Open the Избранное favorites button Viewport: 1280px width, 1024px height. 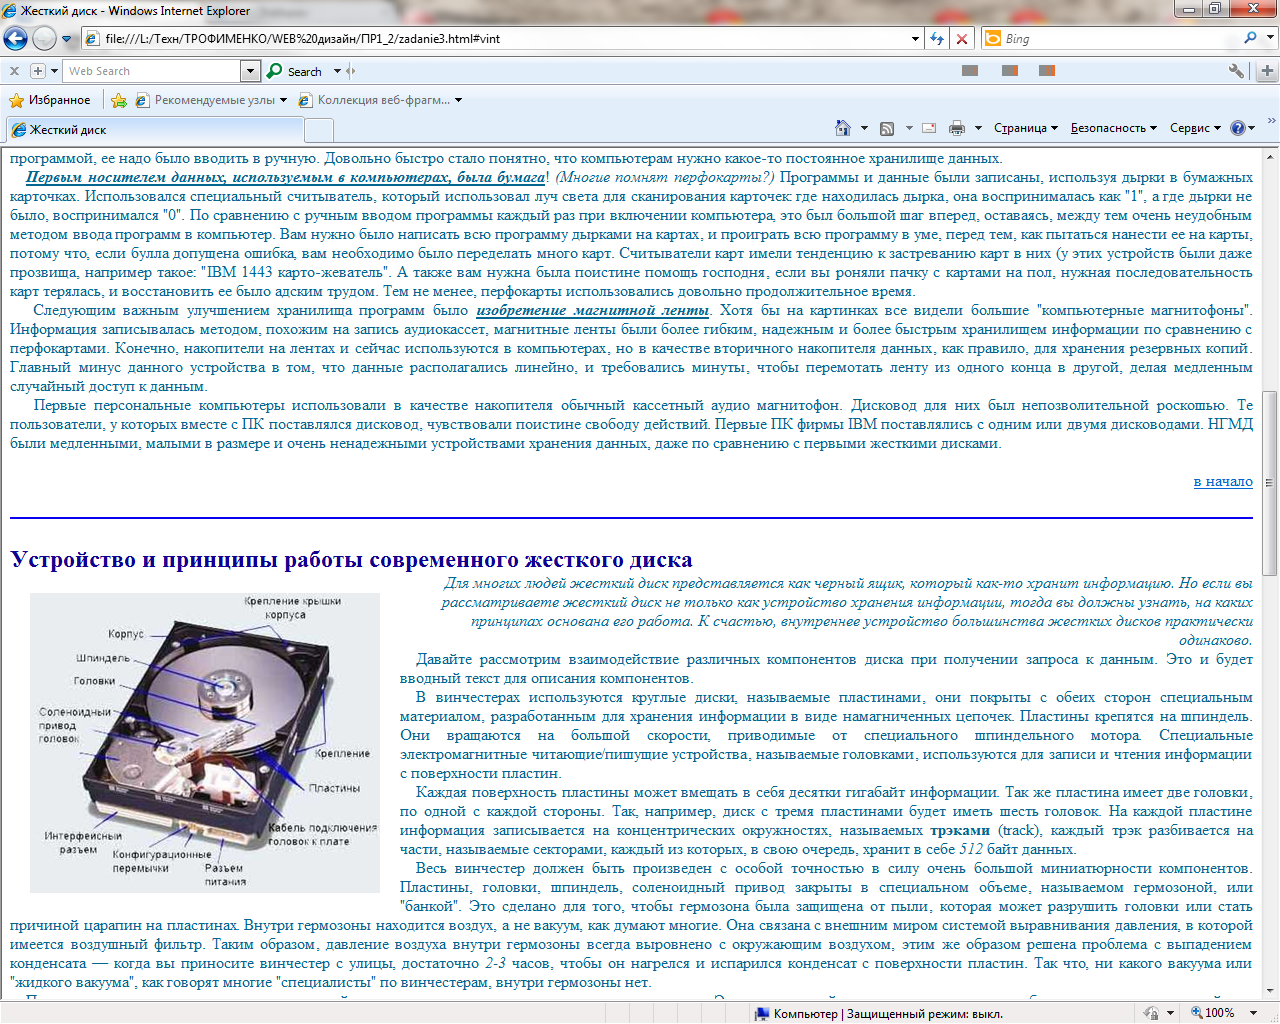click(x=50, y=100)
